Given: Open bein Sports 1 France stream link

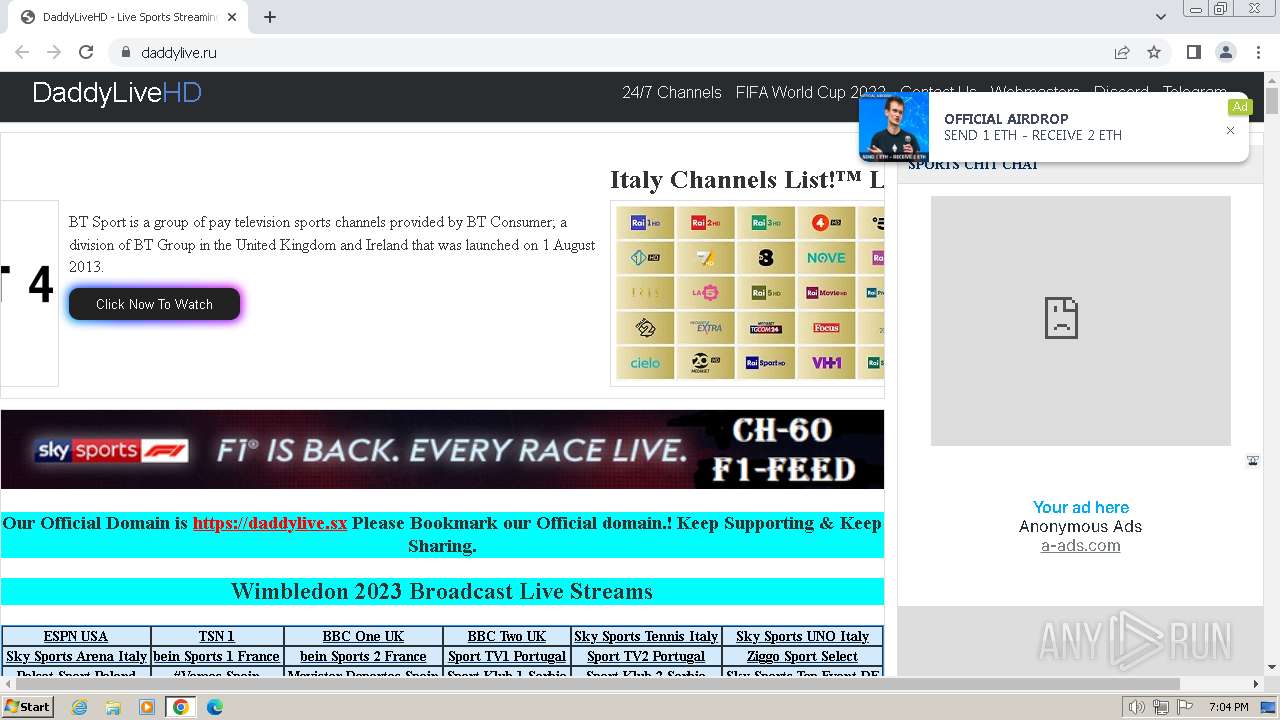Looking at the screenshot, I should (x=217, y=656).
